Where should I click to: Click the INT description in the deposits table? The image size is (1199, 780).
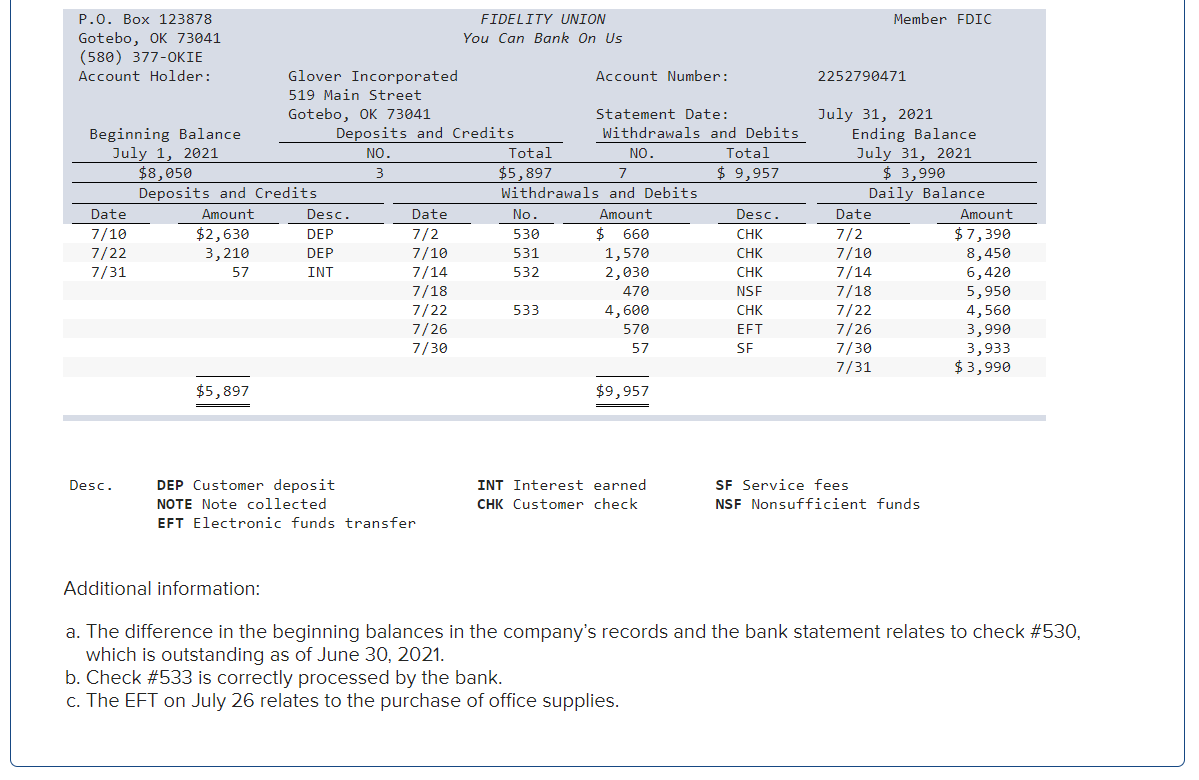[320, 272]
